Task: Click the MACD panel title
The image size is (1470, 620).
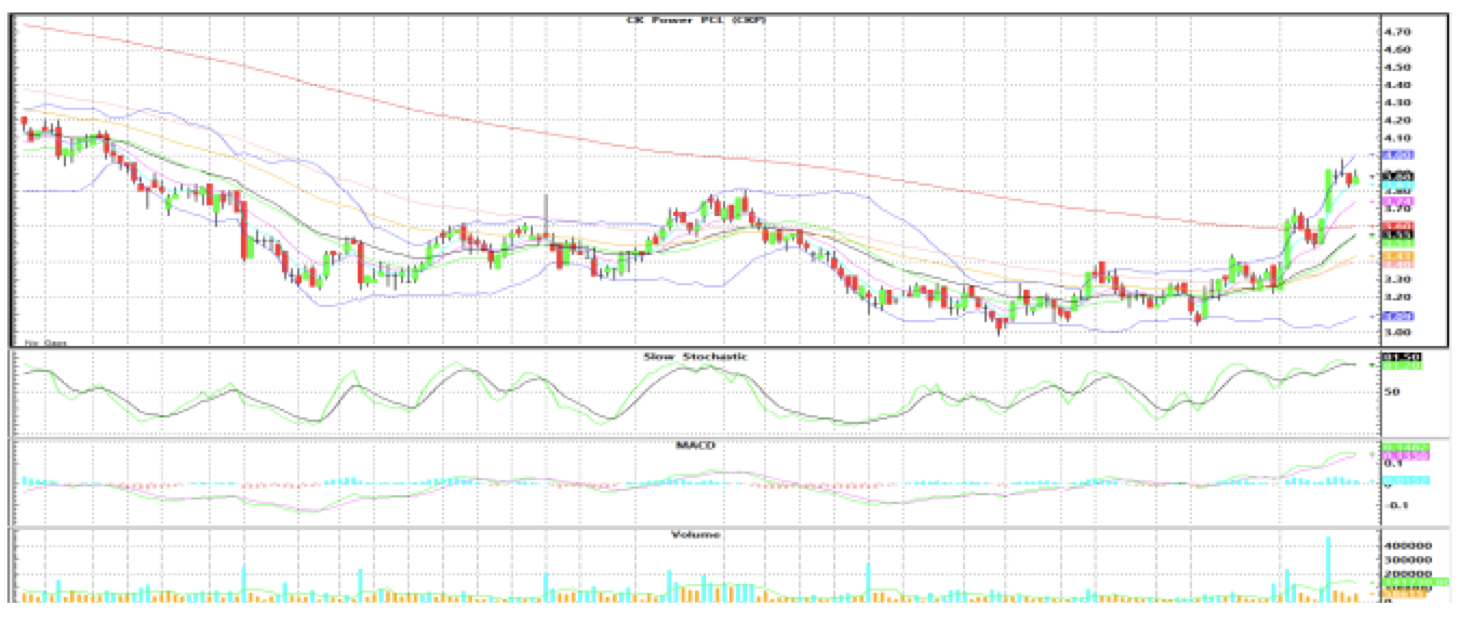Action: click(x=694, y=444)
